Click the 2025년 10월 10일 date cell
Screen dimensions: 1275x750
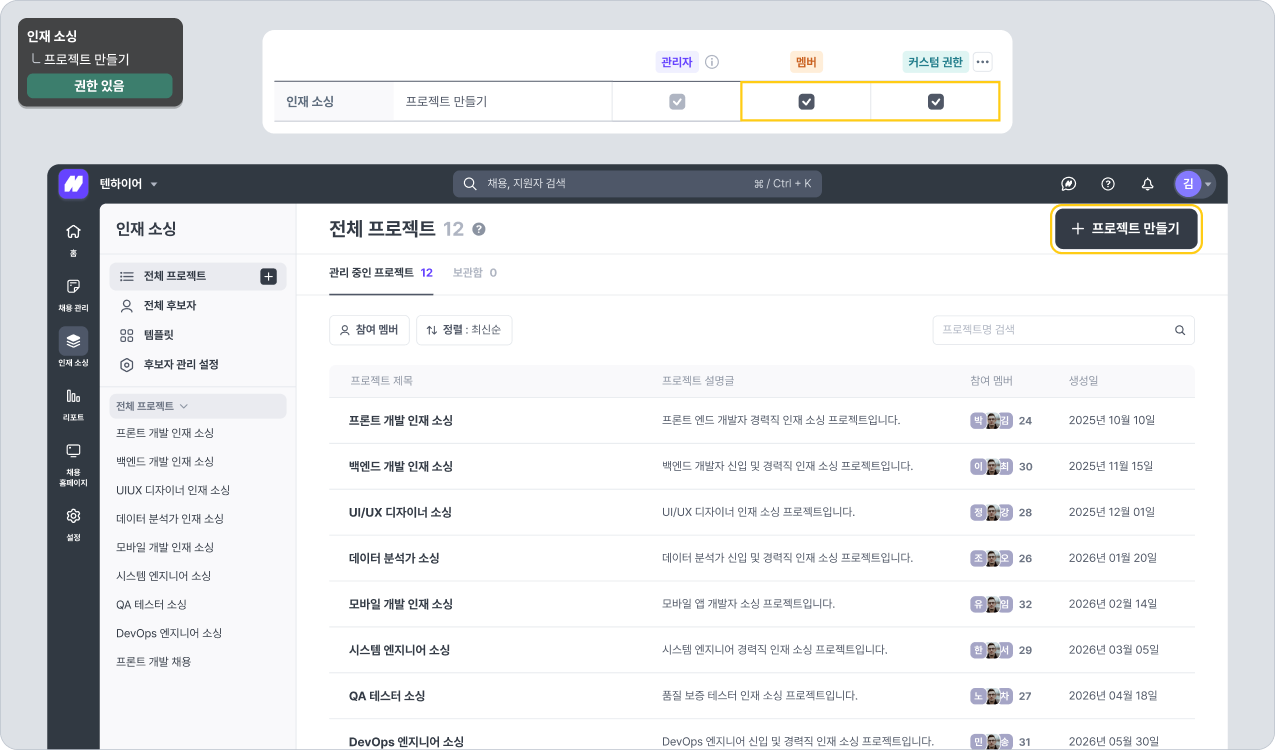click(x=1112, y=421)
